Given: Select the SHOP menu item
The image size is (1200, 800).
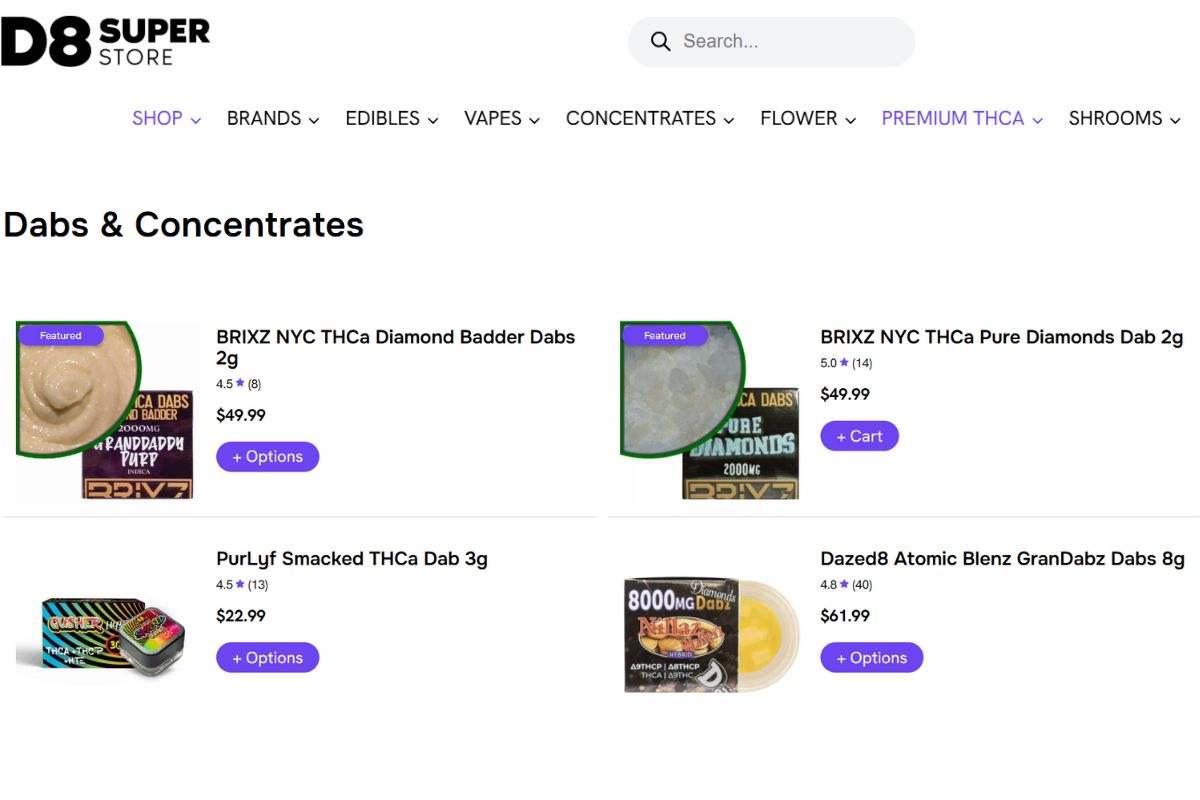Looking at the screenshot, I should 157,118.
